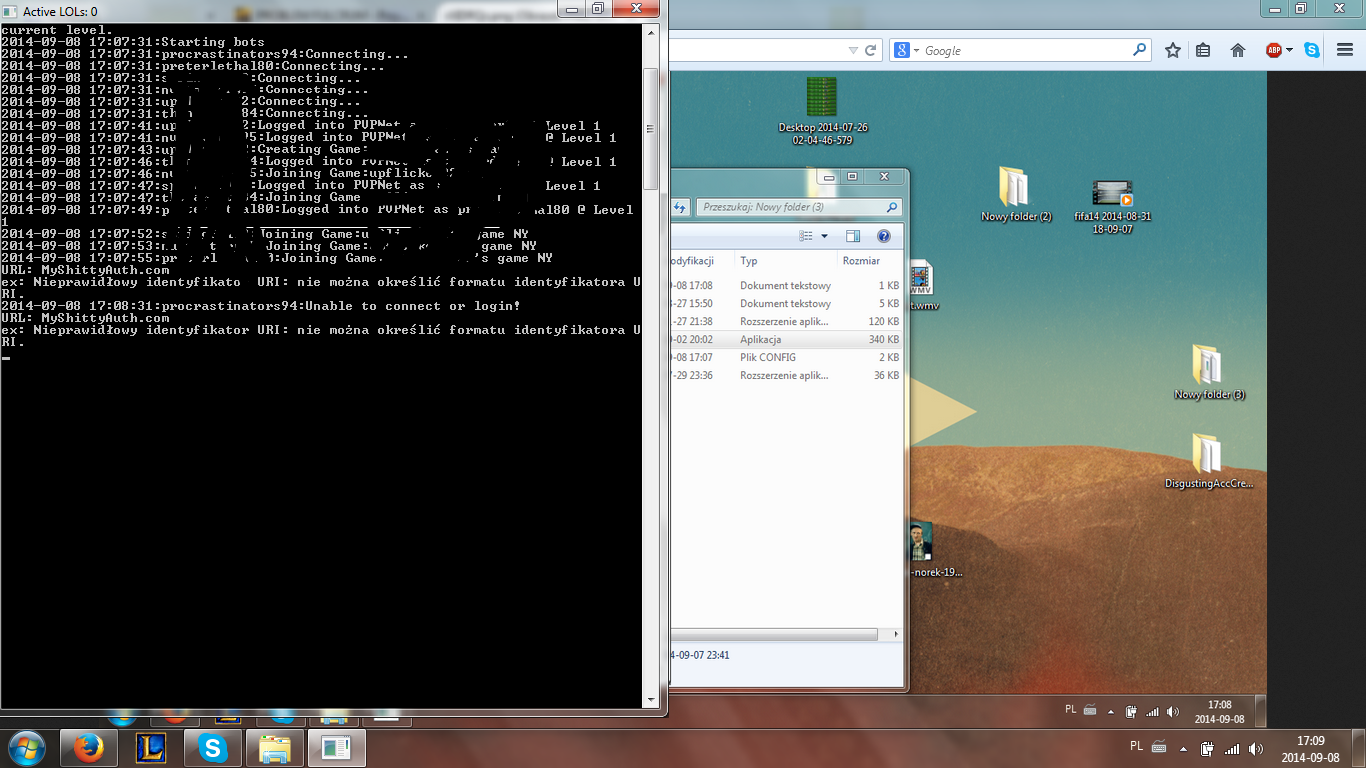1366x768 pixels.
Task: Click the console scrollbar down arrow
Action: pos(650,700)
